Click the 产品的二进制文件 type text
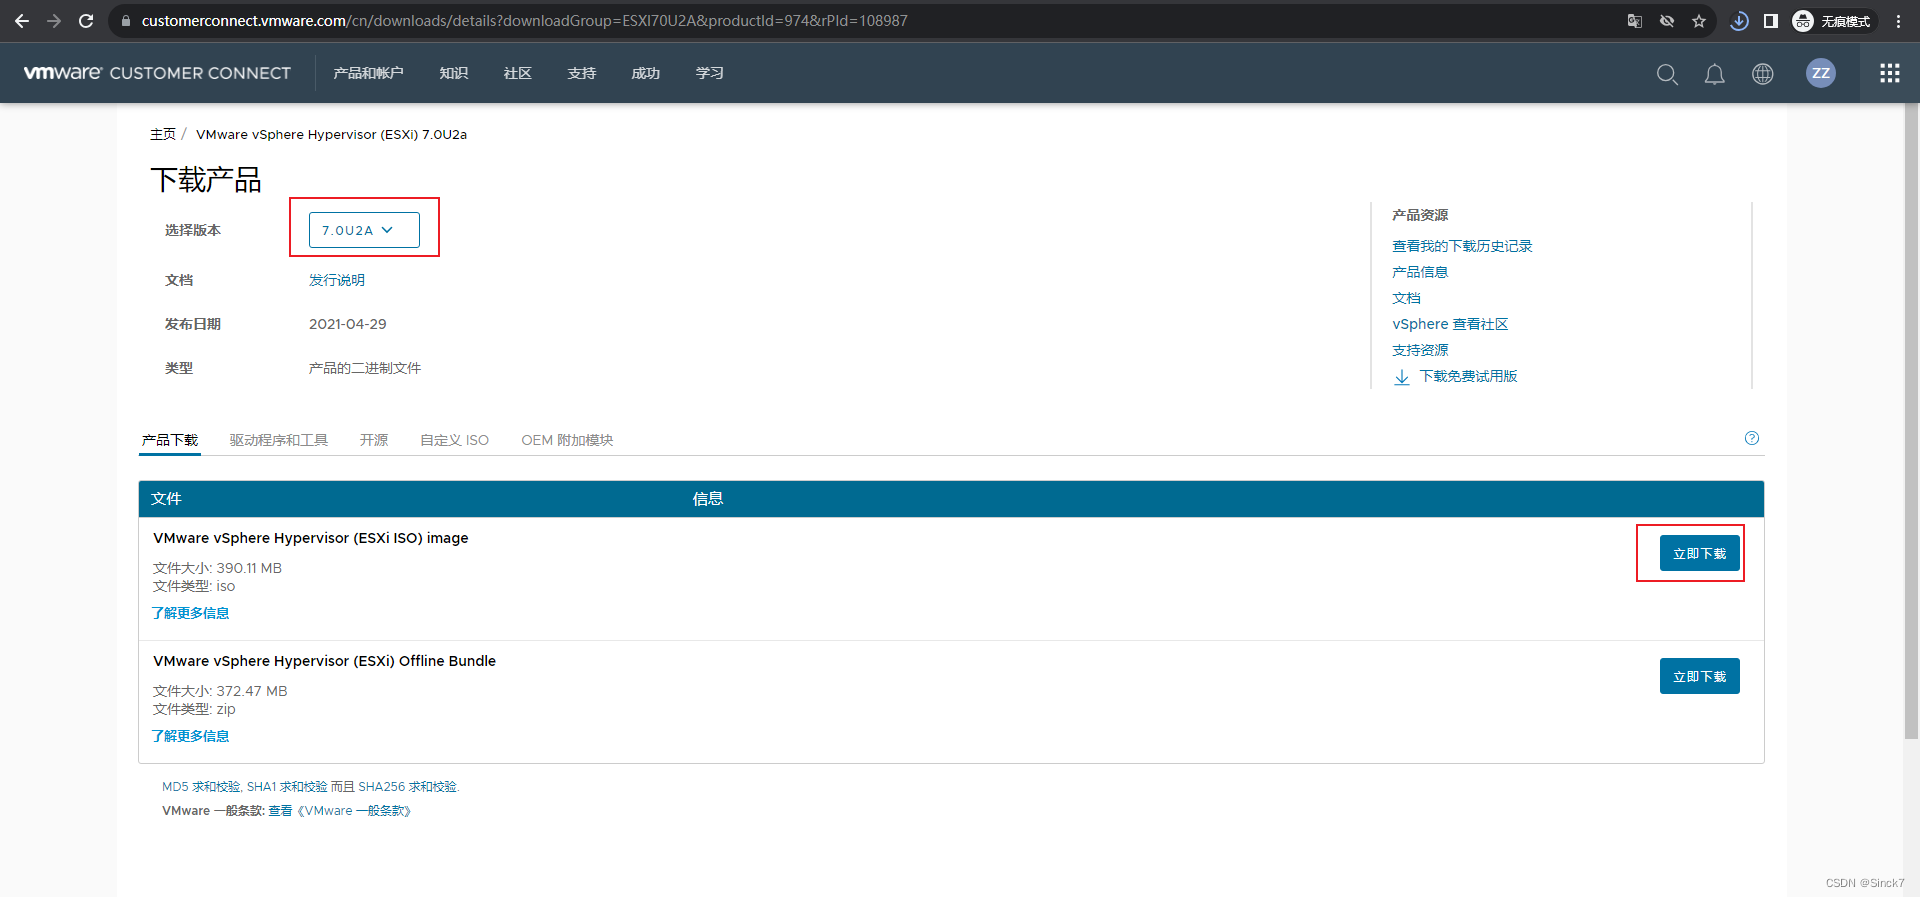 (365, 368)
